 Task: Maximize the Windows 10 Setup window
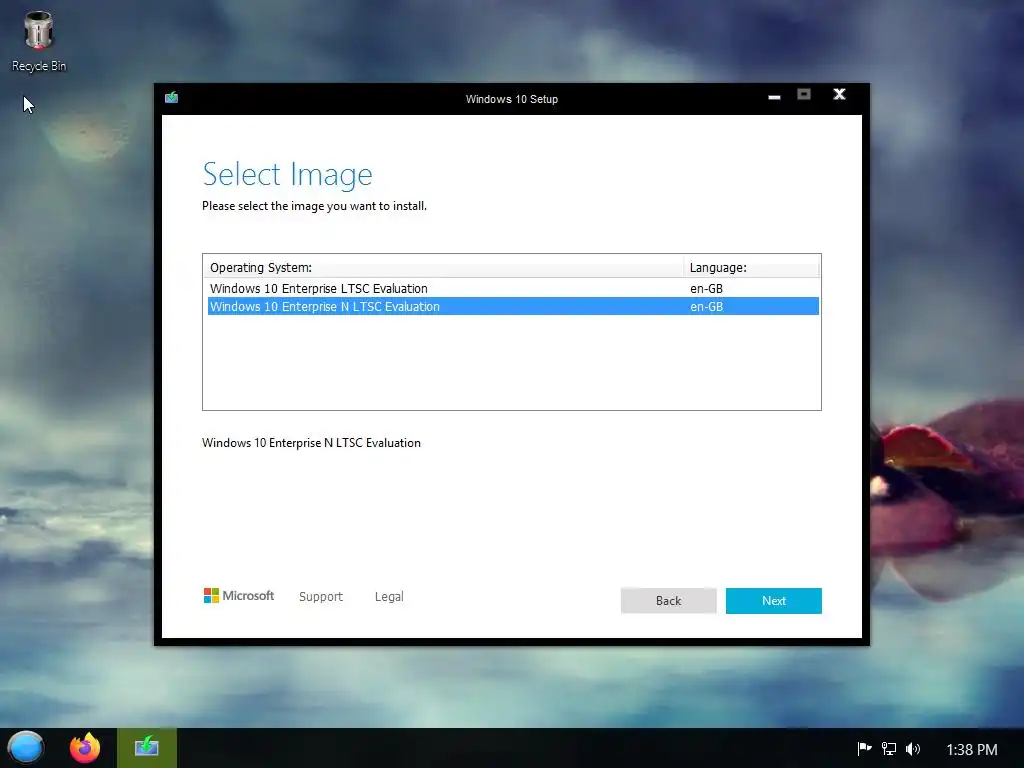coord(804,95)
